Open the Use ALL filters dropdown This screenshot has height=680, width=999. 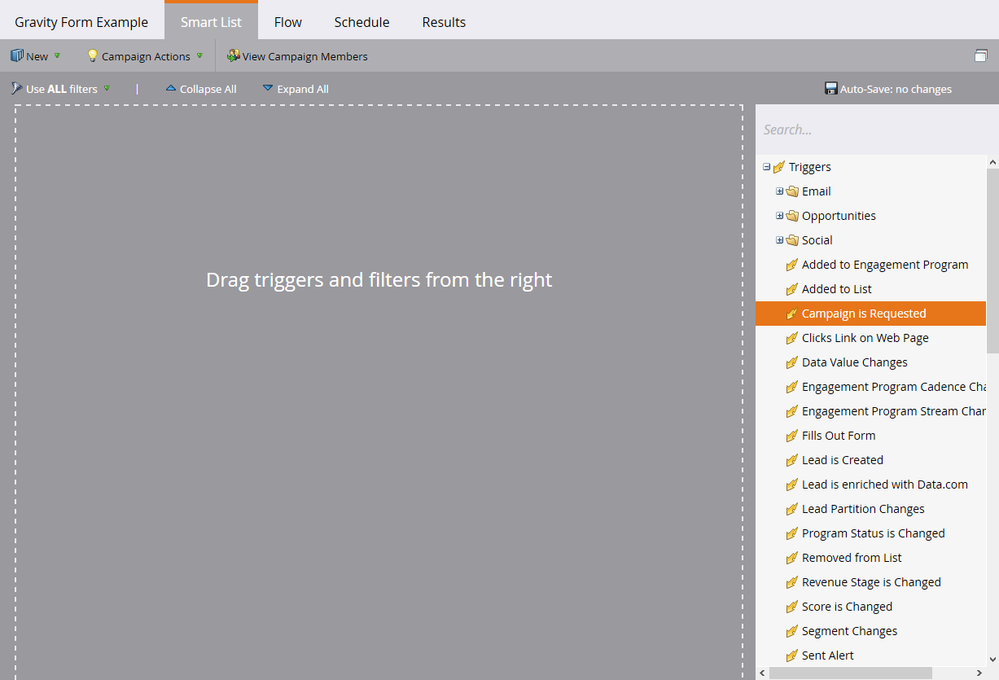(x=107, y=89)
